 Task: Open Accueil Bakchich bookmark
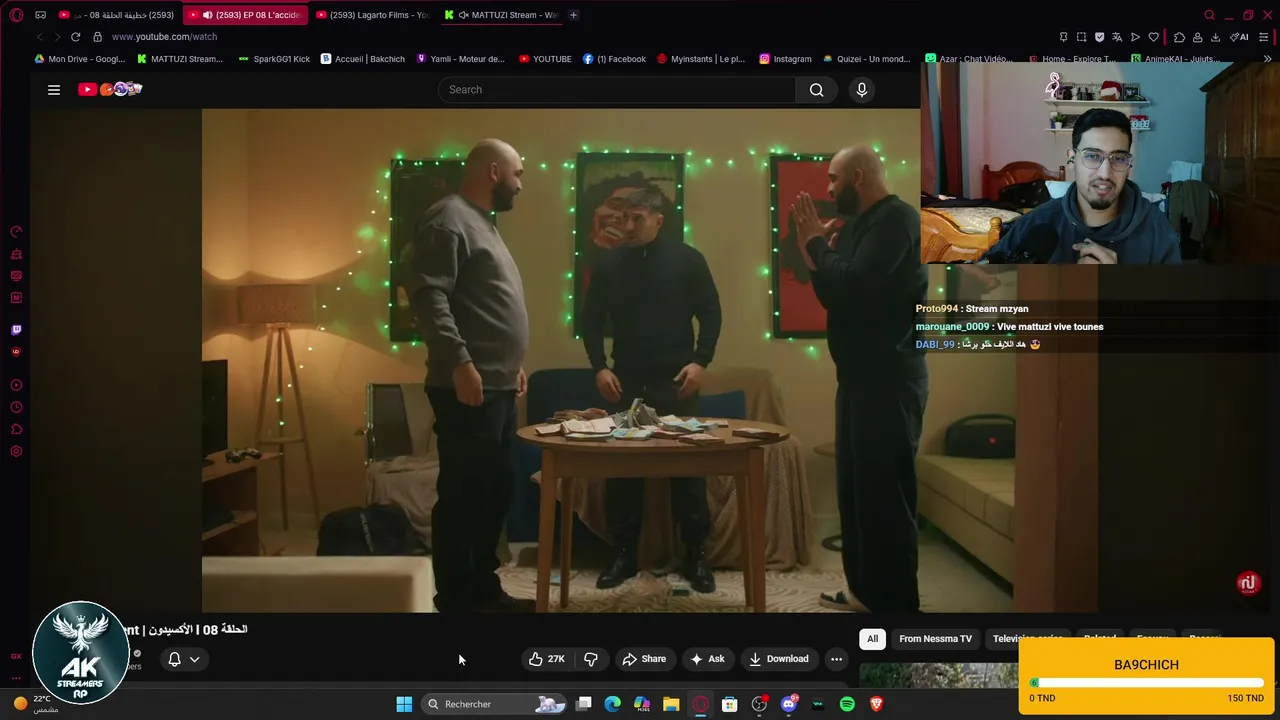(x=362, y=59)
